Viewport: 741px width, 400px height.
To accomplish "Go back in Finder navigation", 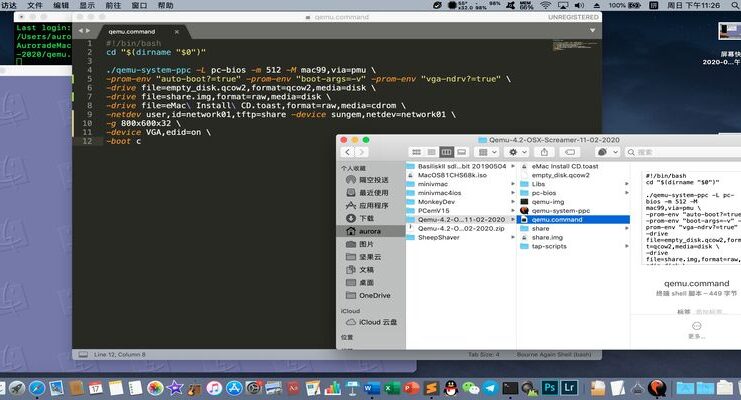I will 347,152.
